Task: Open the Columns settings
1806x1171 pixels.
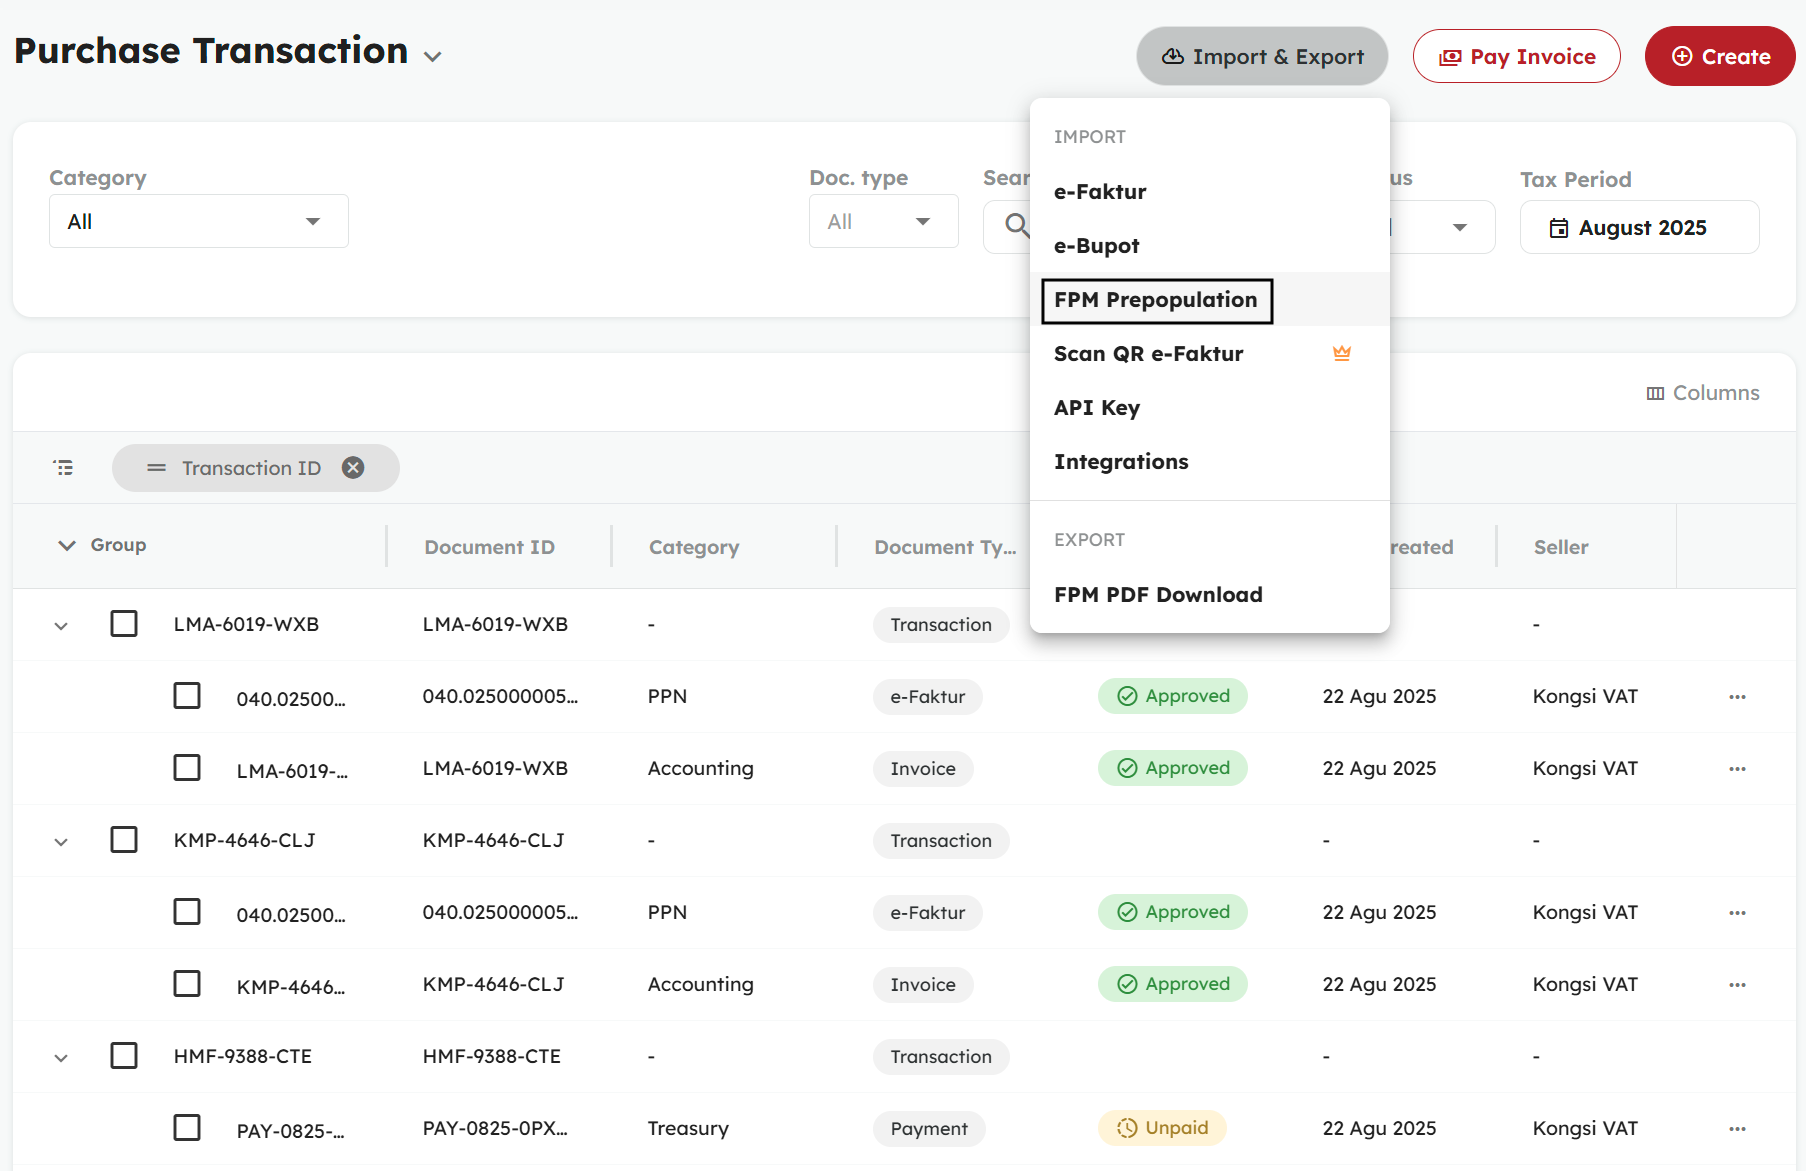Action: click(1703, 393)
